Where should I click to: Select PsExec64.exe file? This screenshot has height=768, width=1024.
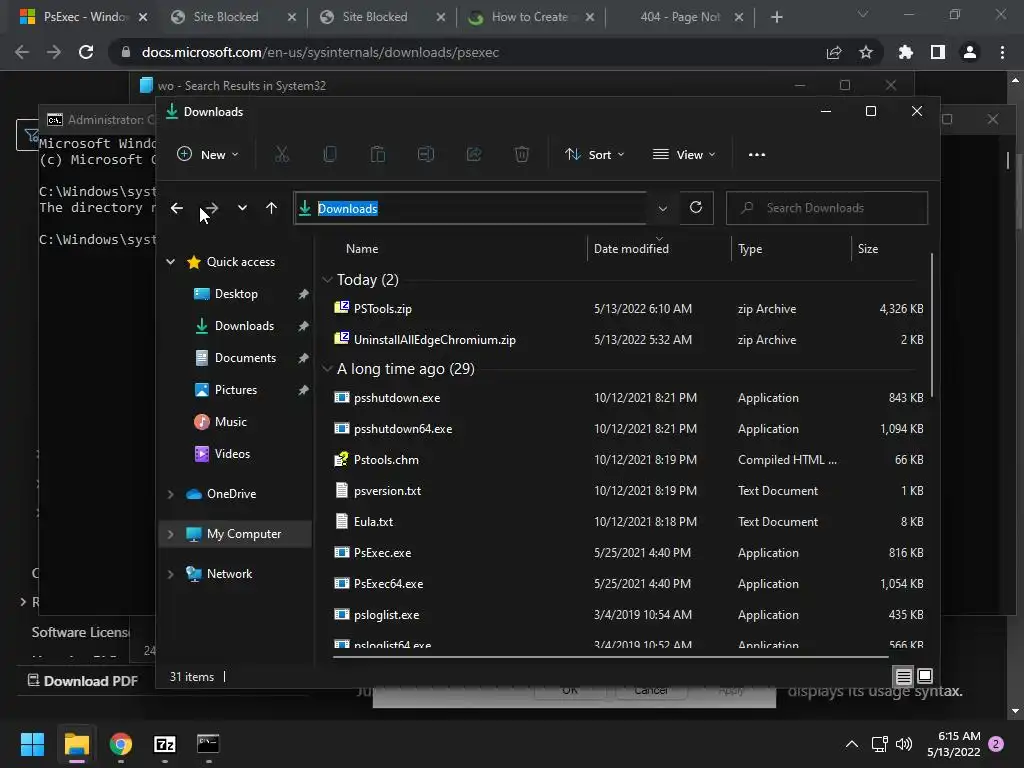(x=389, y=584)
